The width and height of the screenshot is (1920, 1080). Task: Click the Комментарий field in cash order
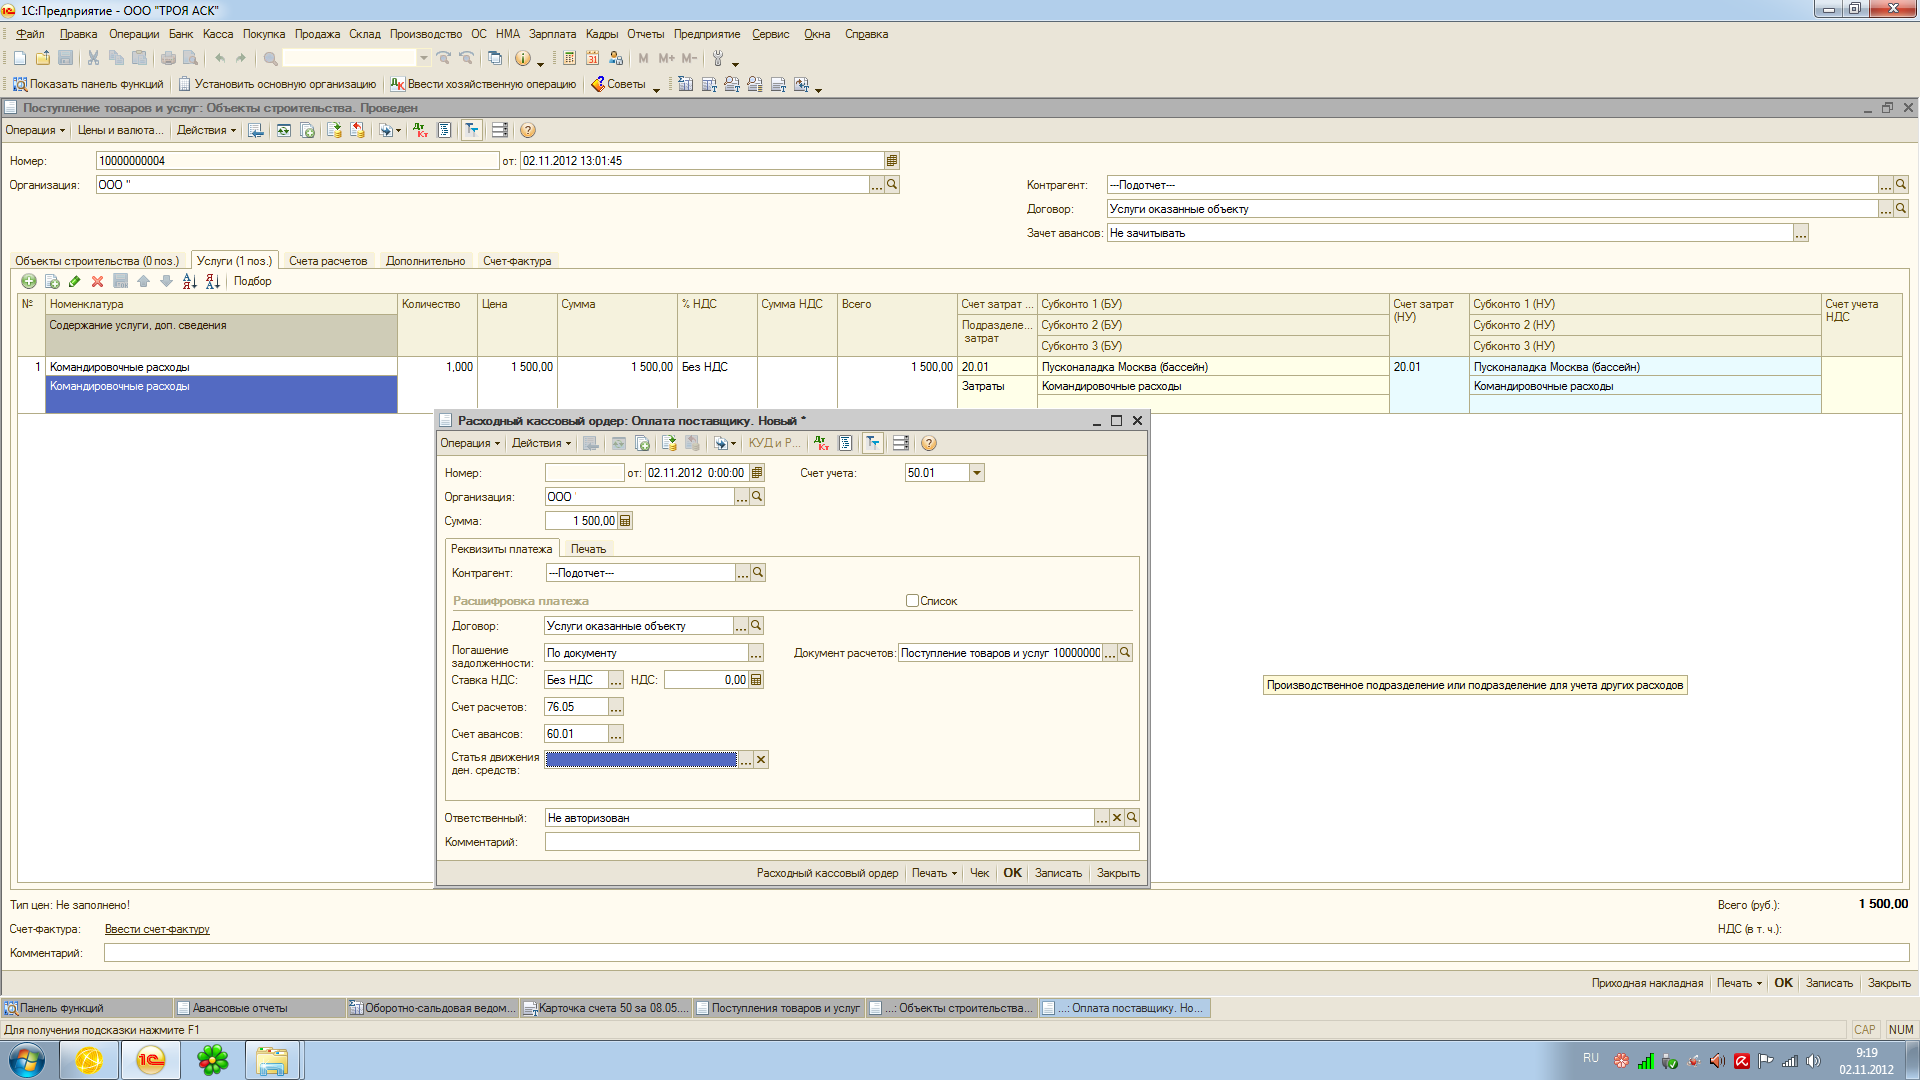tap(841, 842)
